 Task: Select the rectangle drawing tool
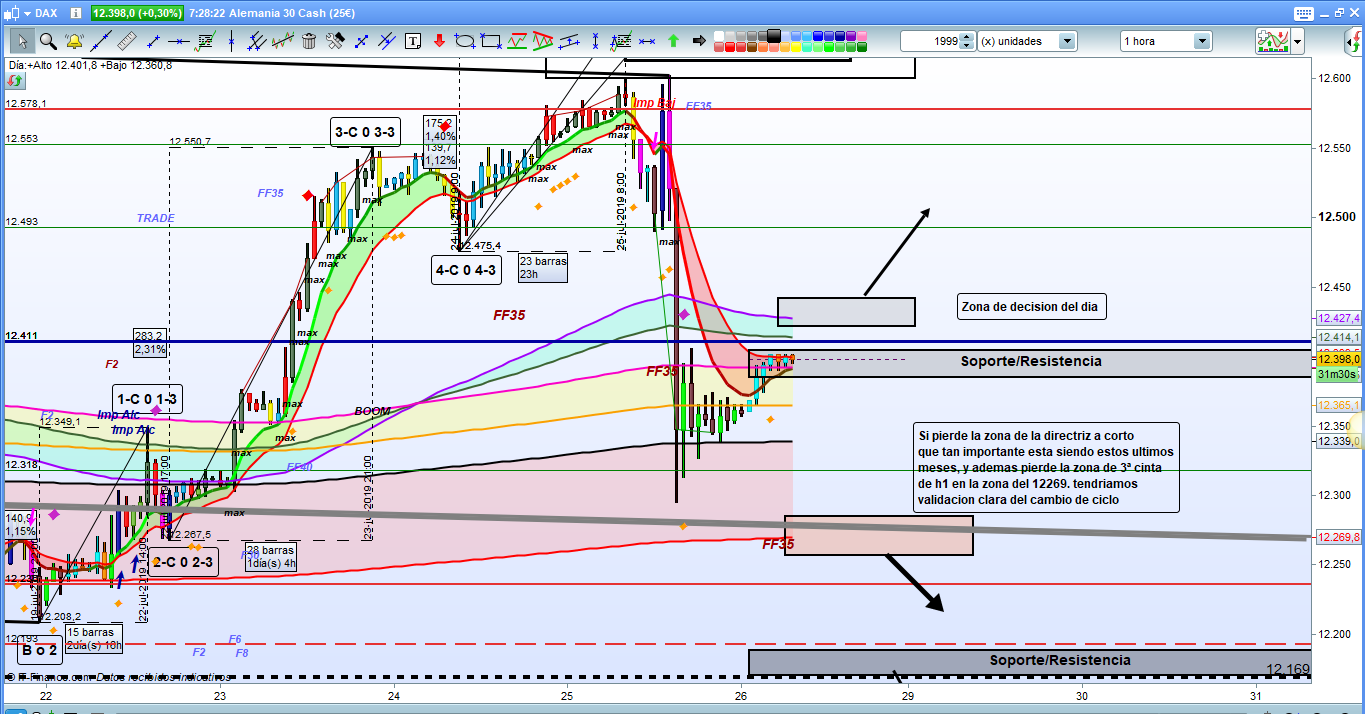[x=491, y=41]
